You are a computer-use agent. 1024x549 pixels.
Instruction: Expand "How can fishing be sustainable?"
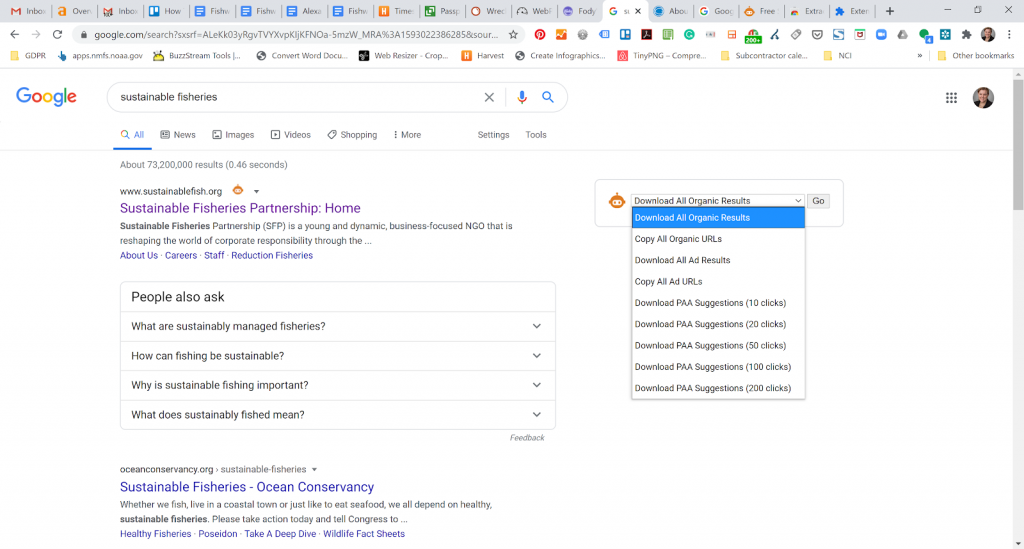click(x=338, y=356)
